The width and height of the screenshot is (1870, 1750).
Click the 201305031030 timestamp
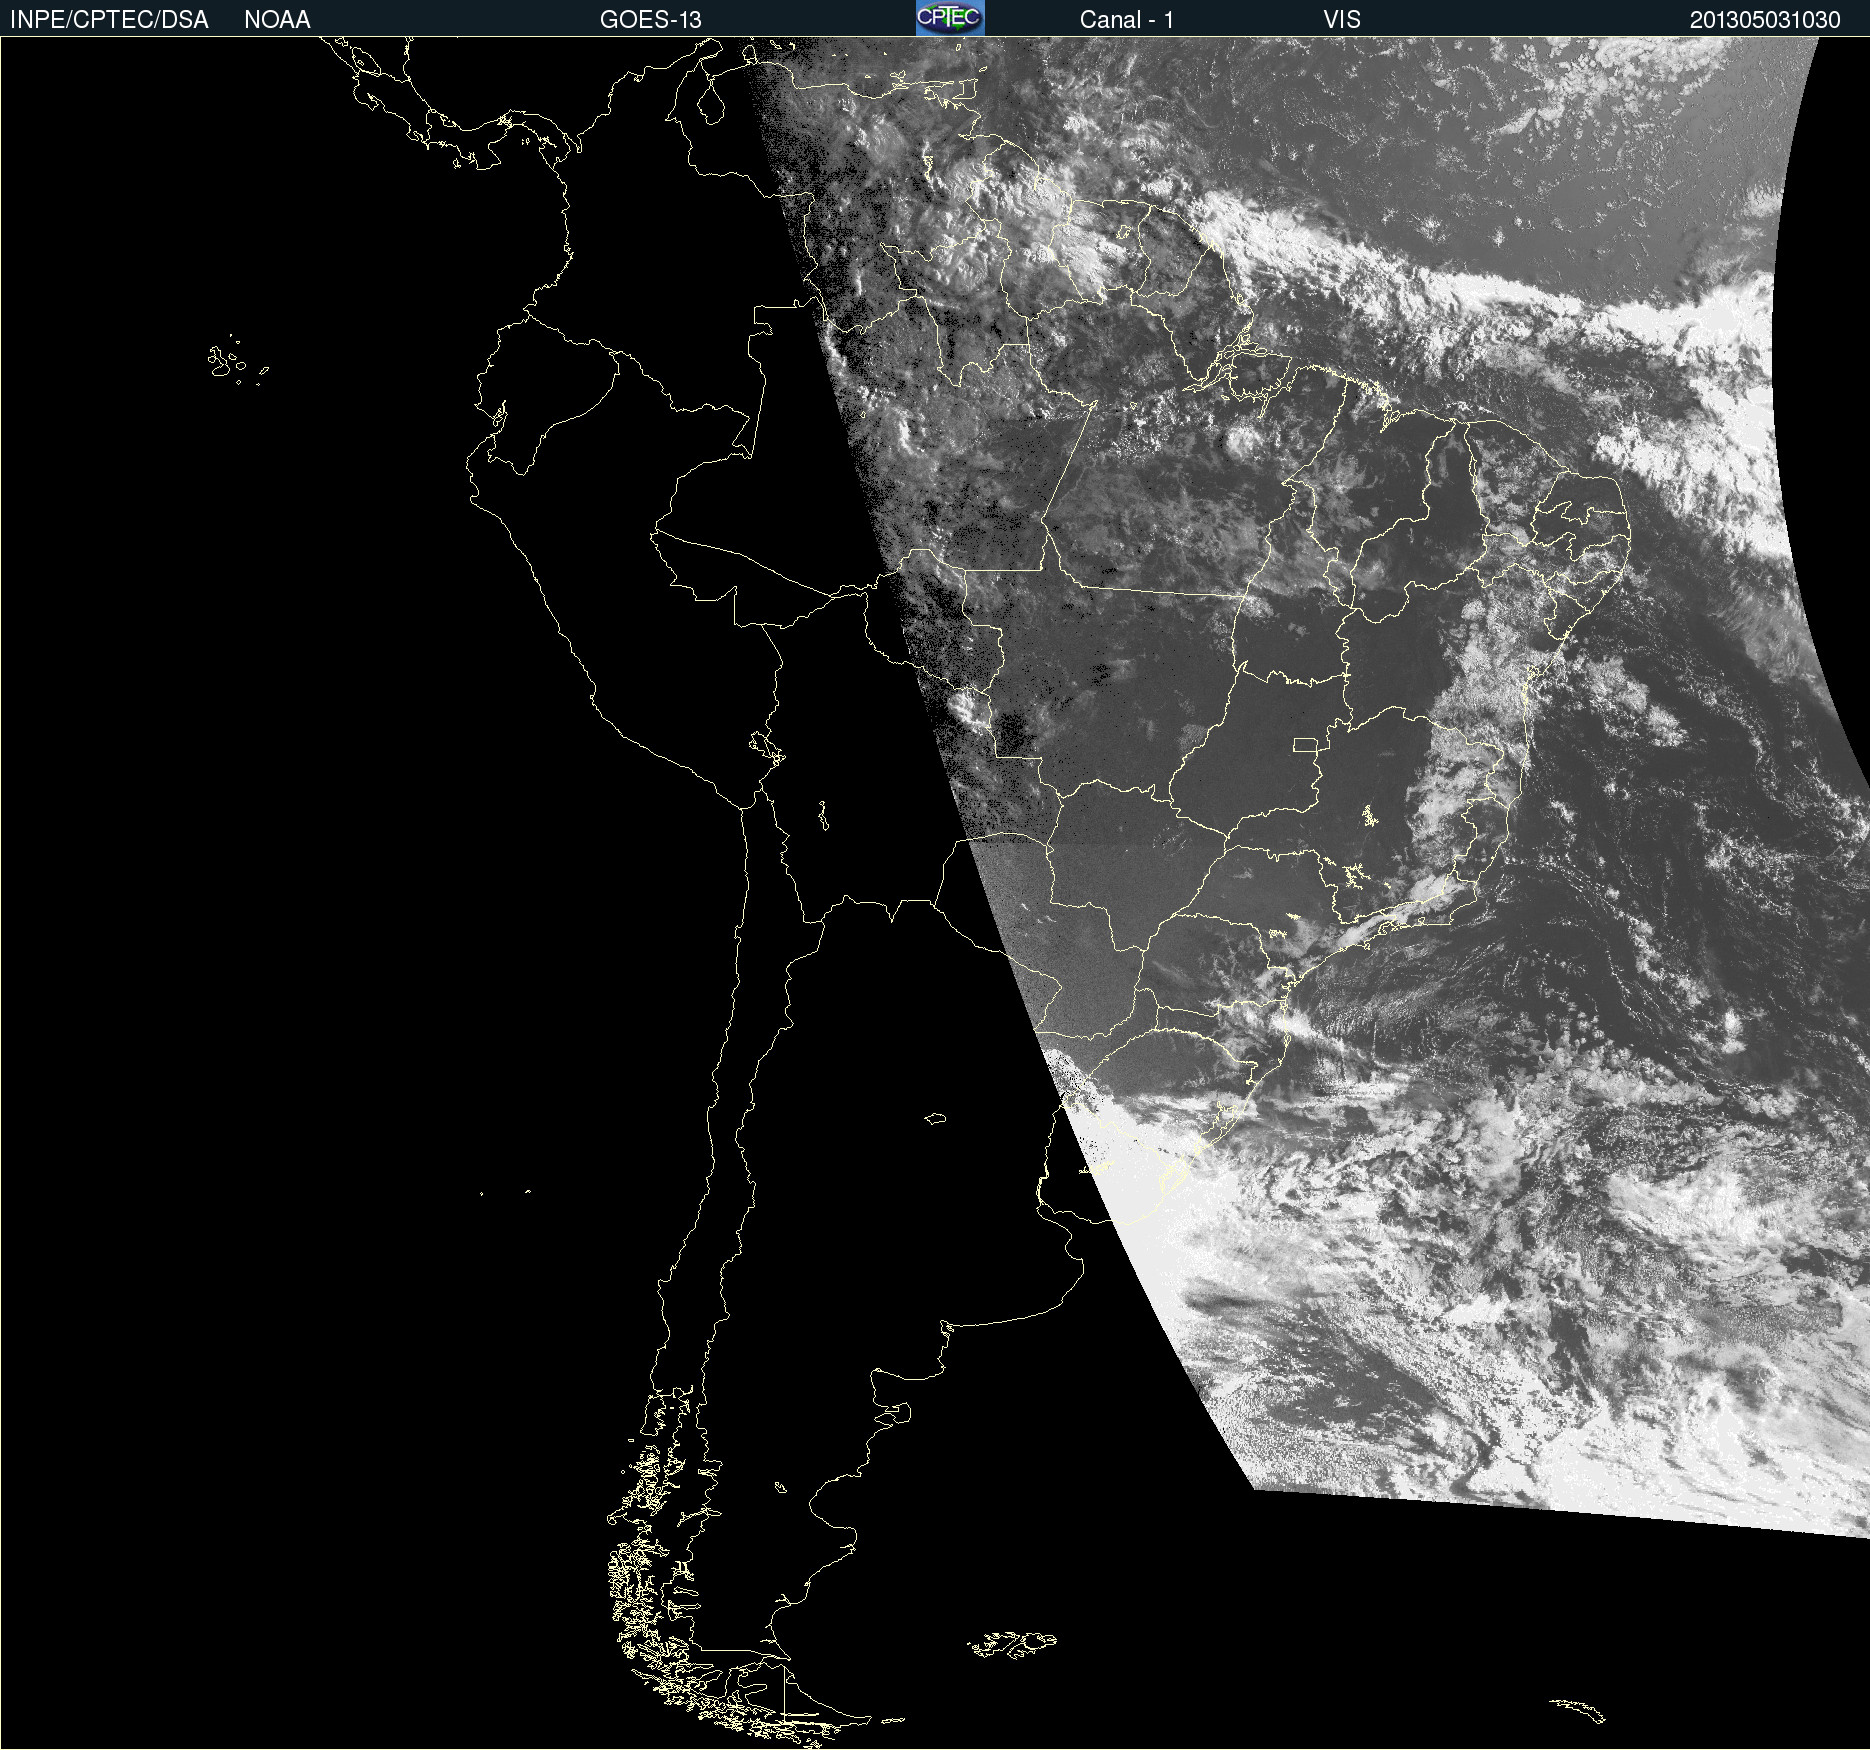pos(1765,20)
